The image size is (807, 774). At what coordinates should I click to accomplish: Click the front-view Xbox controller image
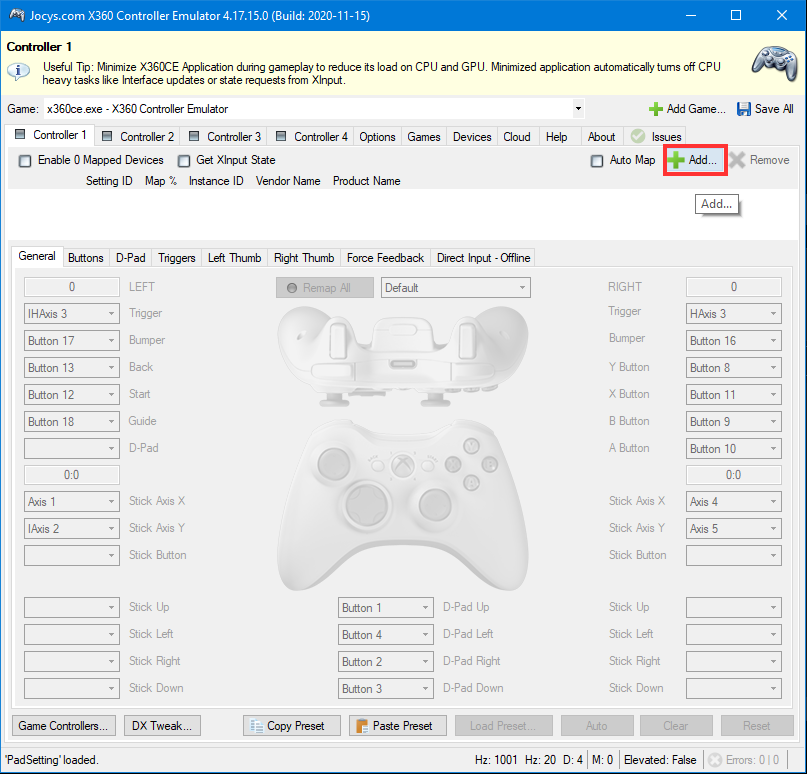click(x=402, y=506)
